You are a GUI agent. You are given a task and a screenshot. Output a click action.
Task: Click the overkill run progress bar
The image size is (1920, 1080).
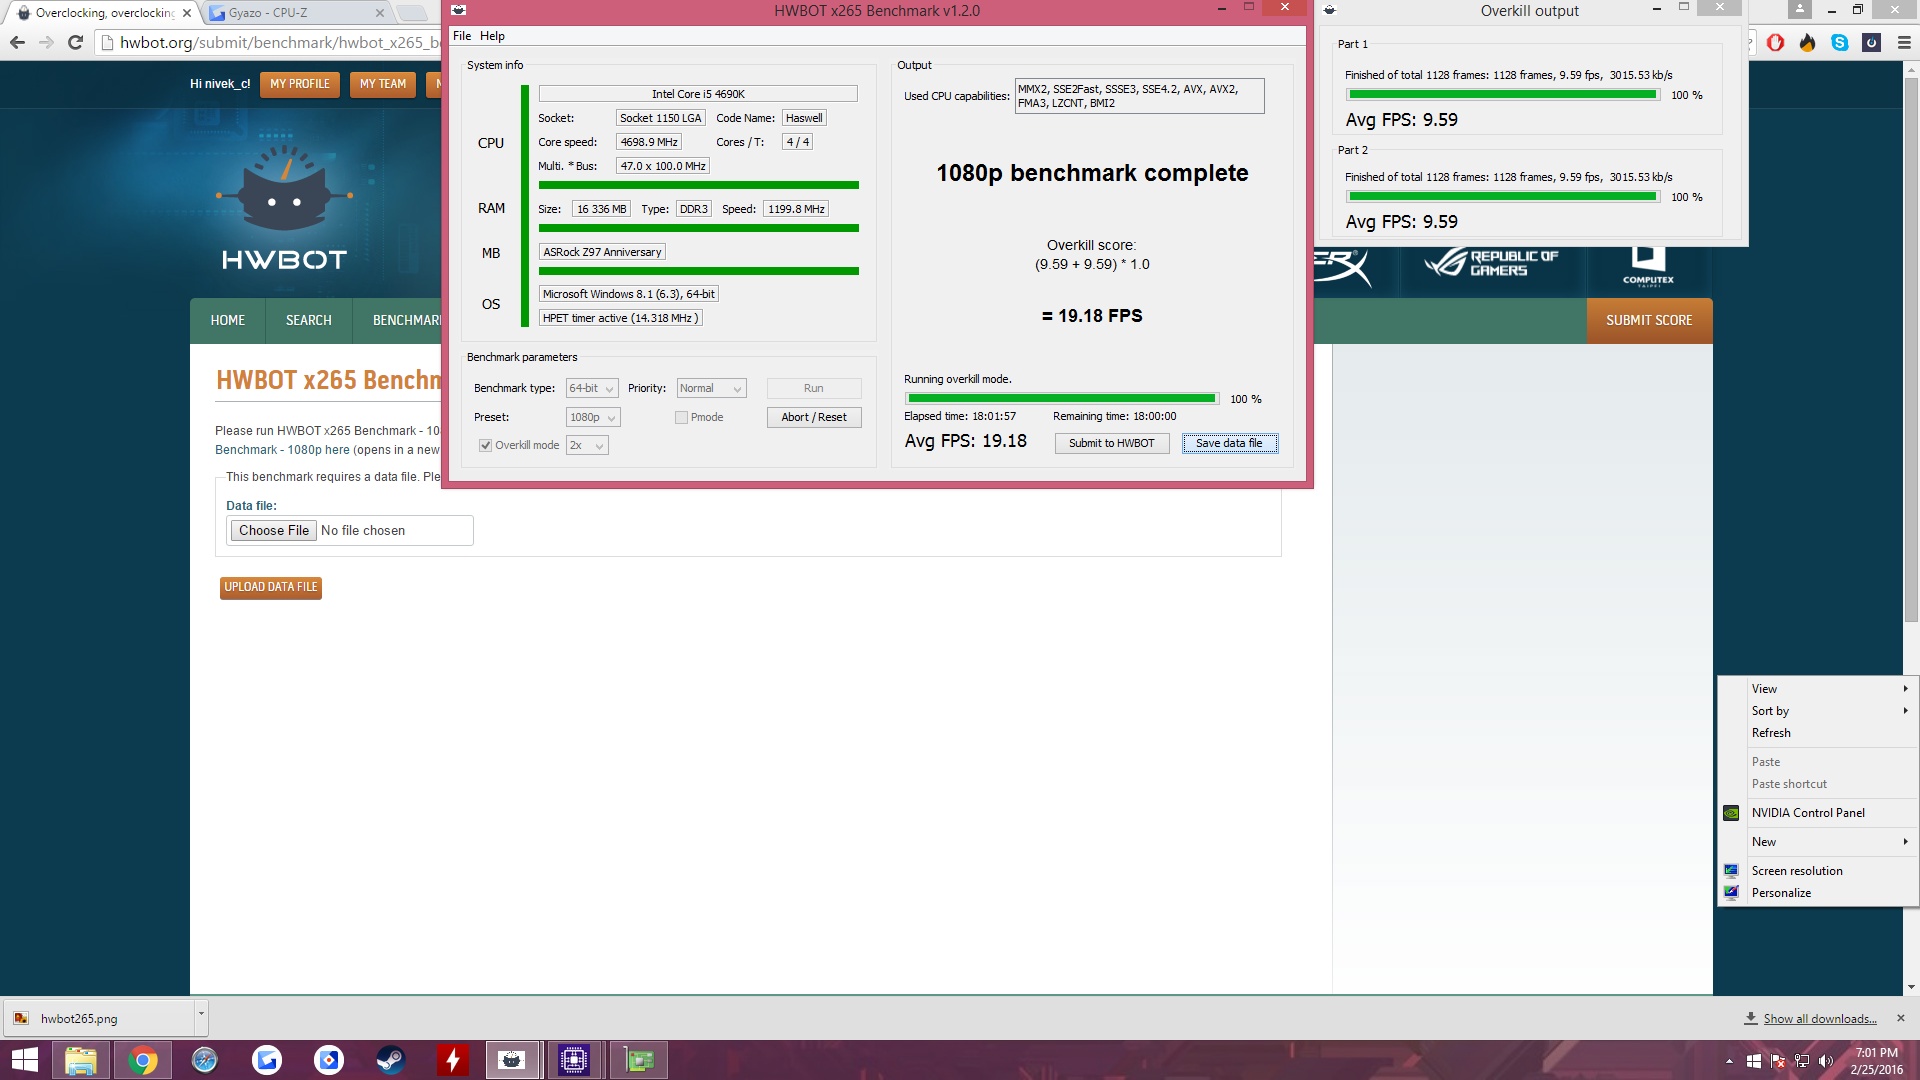(x=1061, y=399)
